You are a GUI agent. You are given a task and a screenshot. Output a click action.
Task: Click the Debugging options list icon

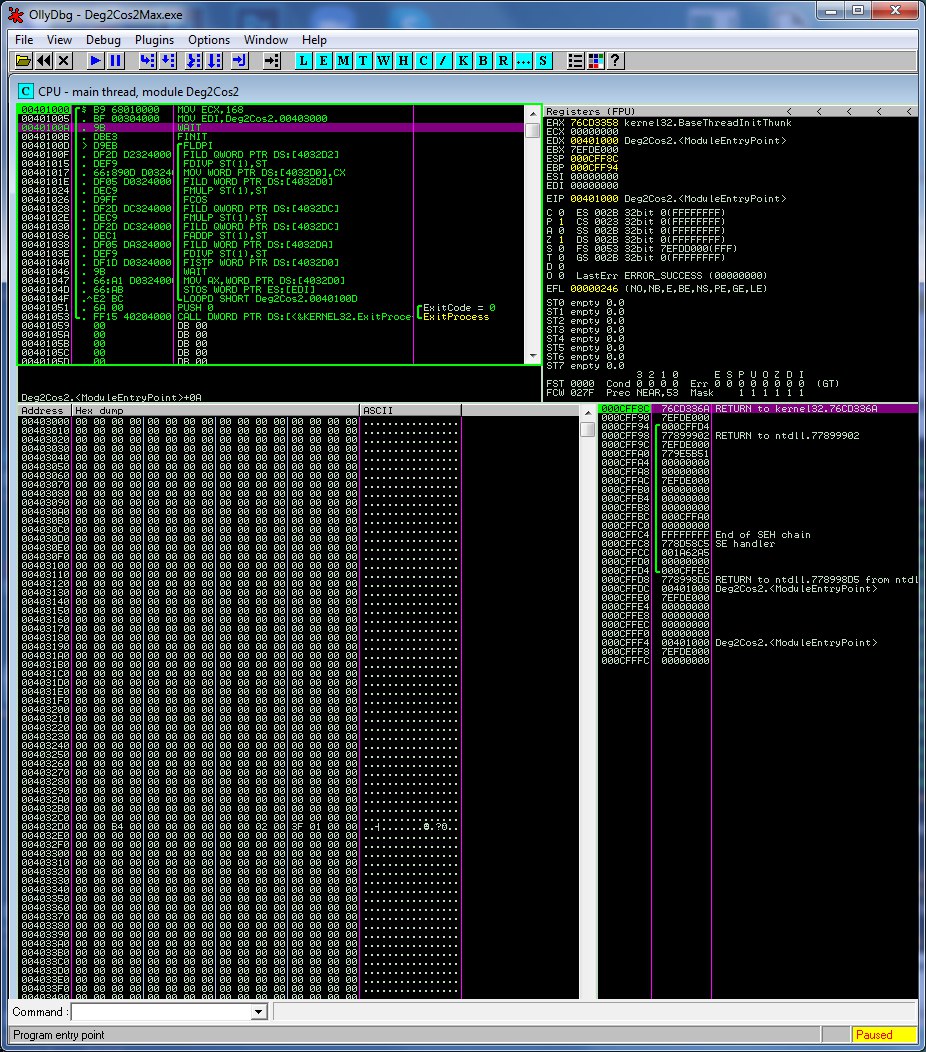pyautogui.click(x=575, y=61)
